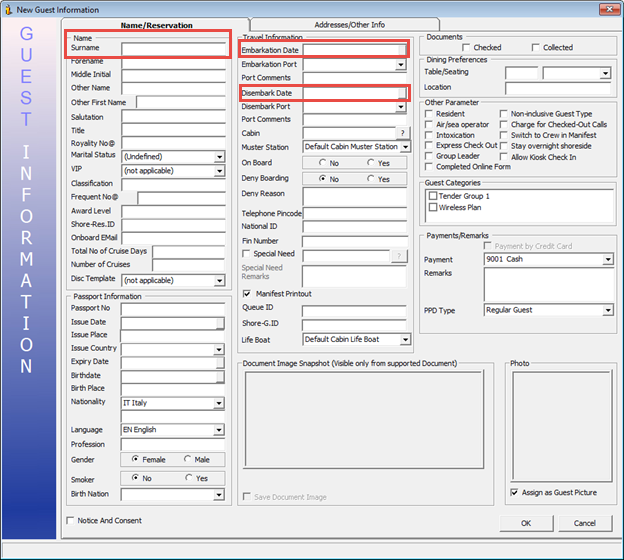Open the passport Expiry Date picker
Screen dimensions: 624x560
[x=220, y=363]
